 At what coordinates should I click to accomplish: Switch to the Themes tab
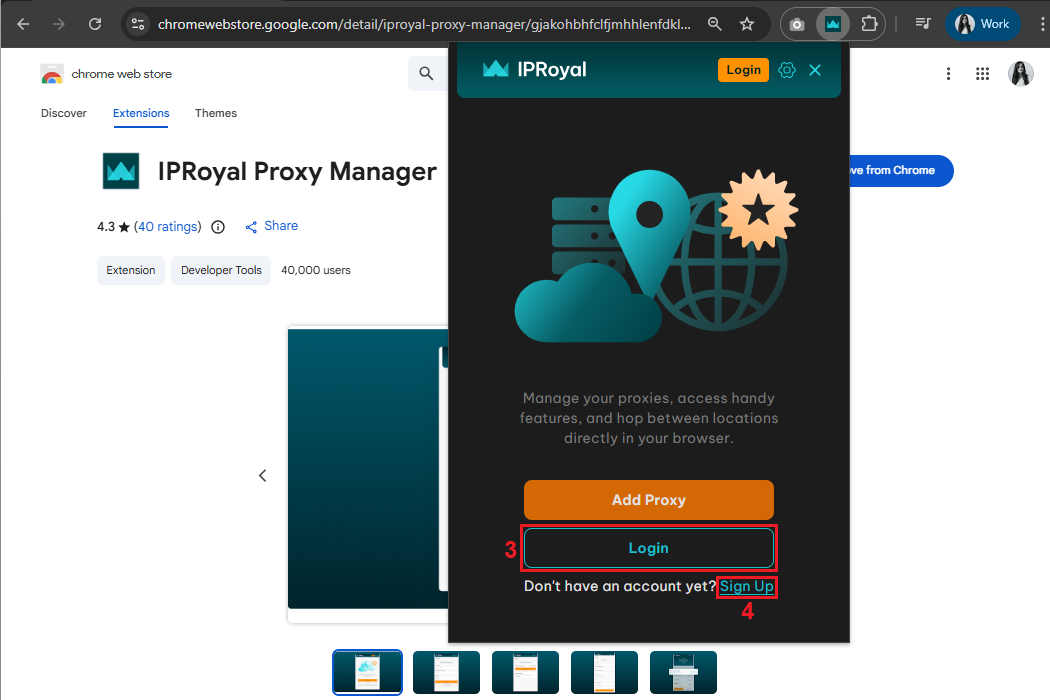pyautogui.click(x=216, y=113)
